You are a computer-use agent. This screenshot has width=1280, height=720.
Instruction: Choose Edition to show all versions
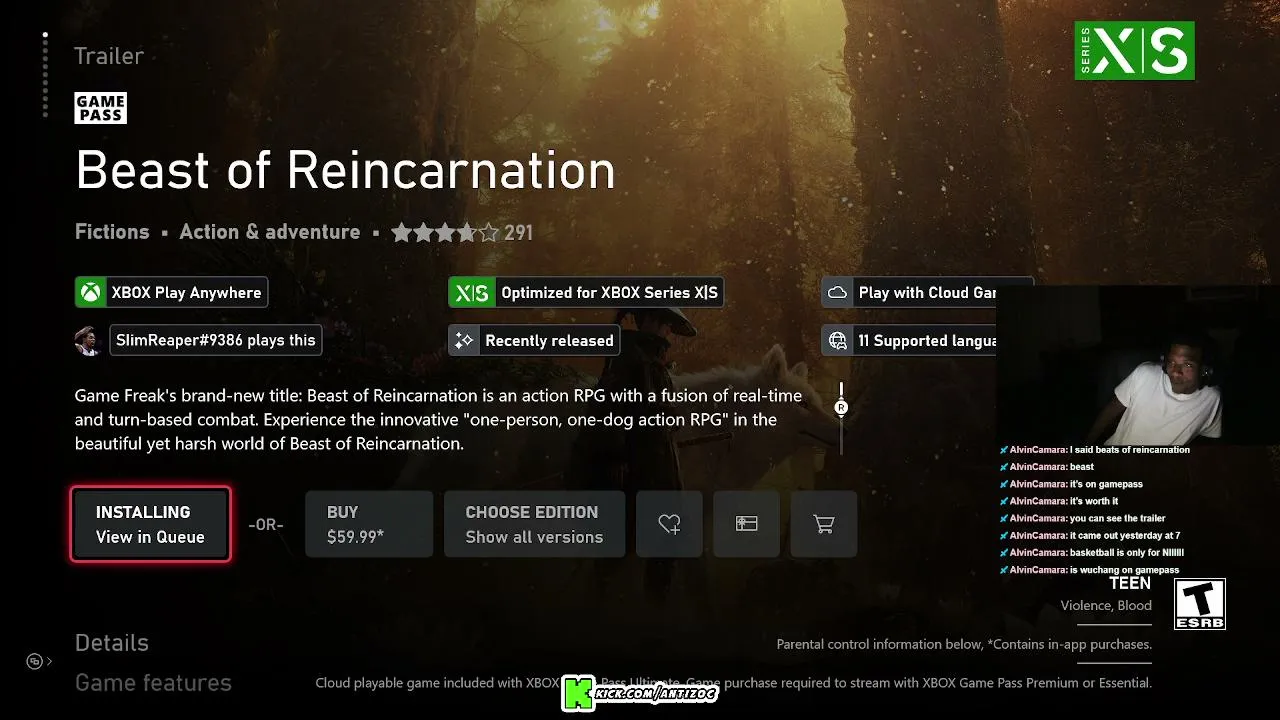coord(534,524)
